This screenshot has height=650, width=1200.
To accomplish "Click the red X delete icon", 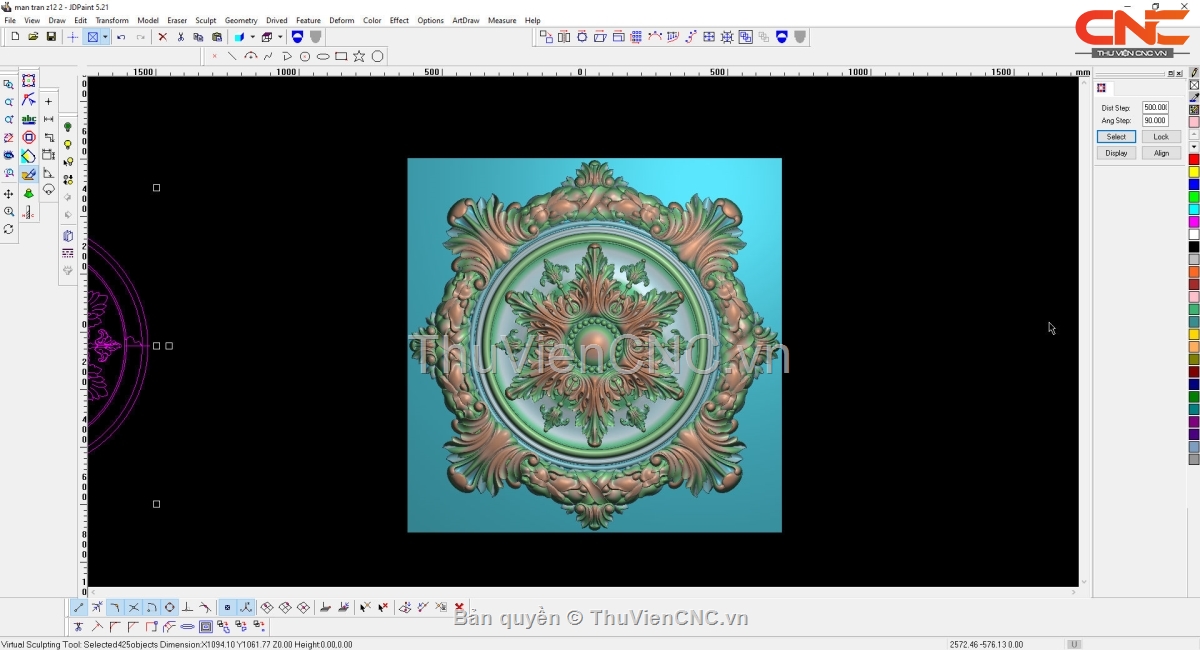I will coord(163,37).
